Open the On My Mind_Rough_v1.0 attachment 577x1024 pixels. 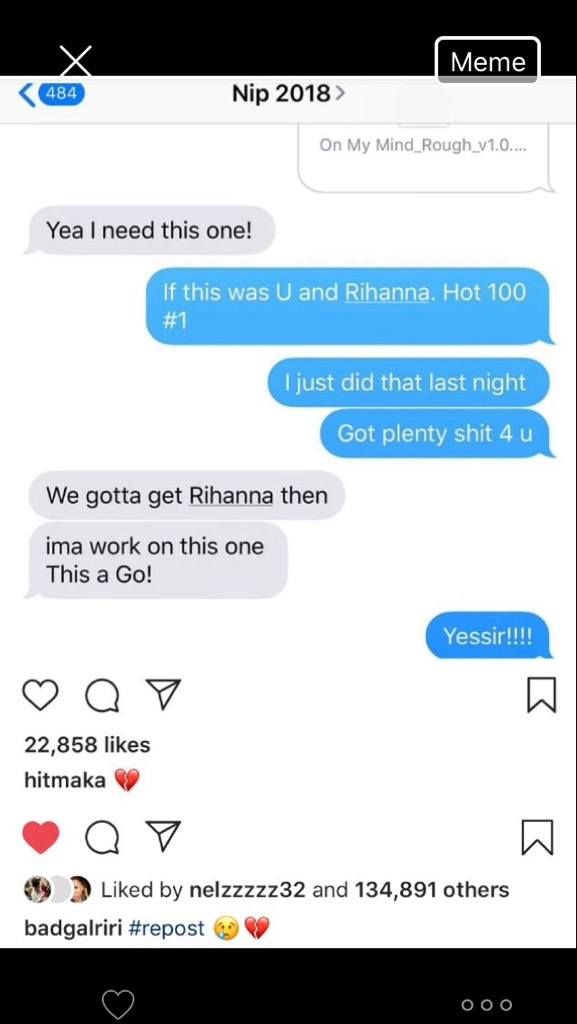point(424,157)
